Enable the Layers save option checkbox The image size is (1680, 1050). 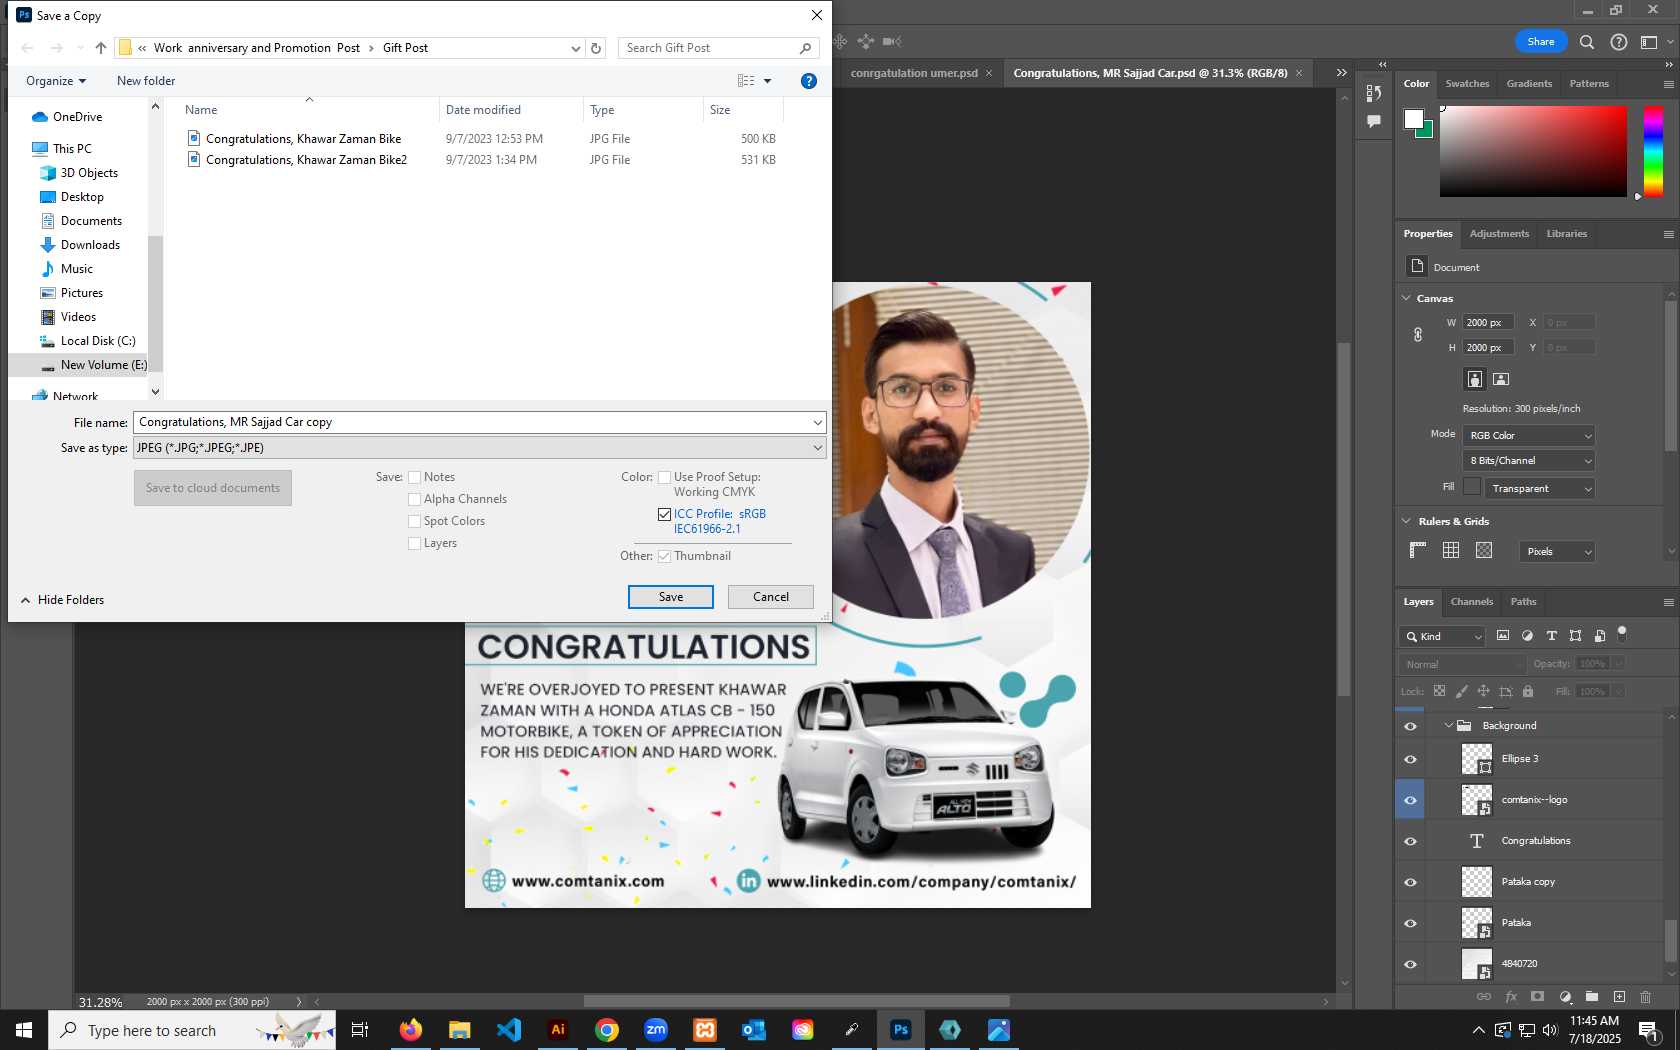[414, 543]
